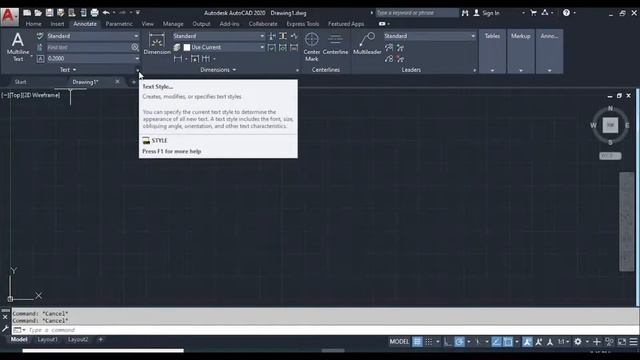The height and width of the screenshot is (360, 640).
Task: Open the multileader style Standard dropdown
Action: point(430,36)
